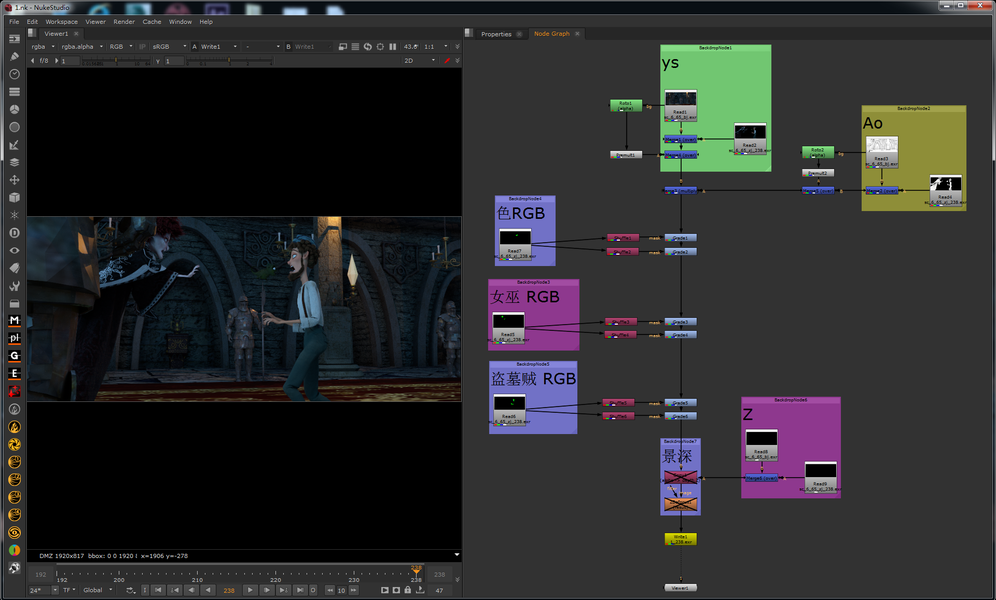Image resolution: width=996 pixels, height=600 pixels.
Task: Open the Draw nodes toolbar menu
Action: coord(14,56)
